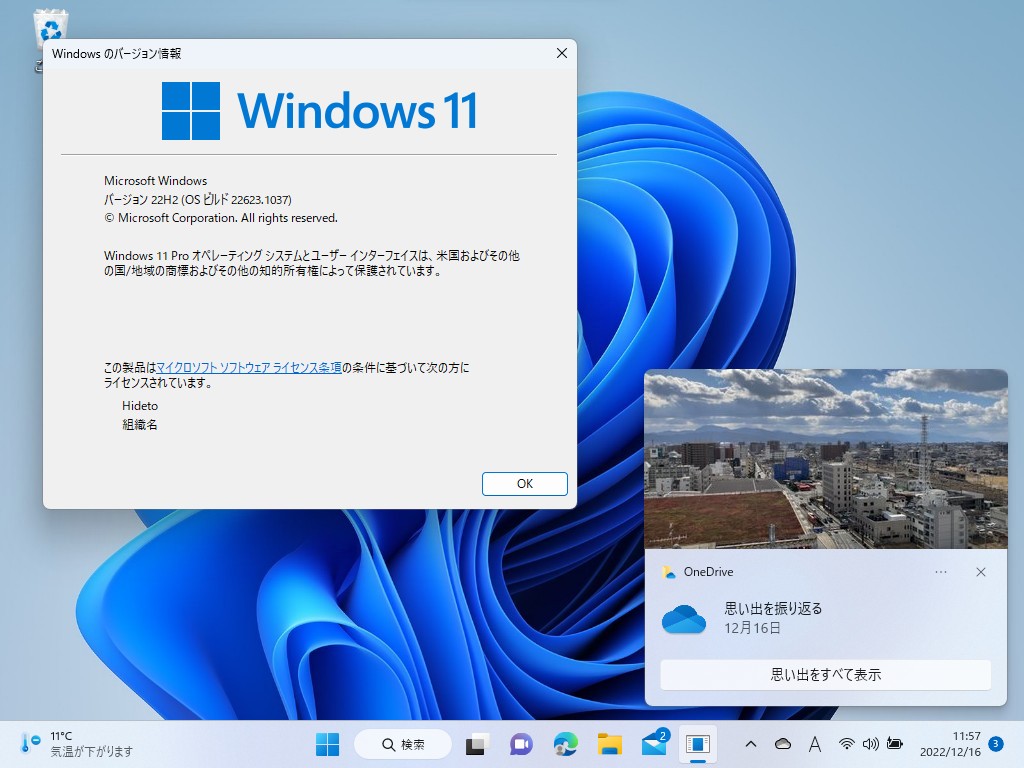
Task: Open the Mail app showing 2 notifications
Action: (653, 744)
